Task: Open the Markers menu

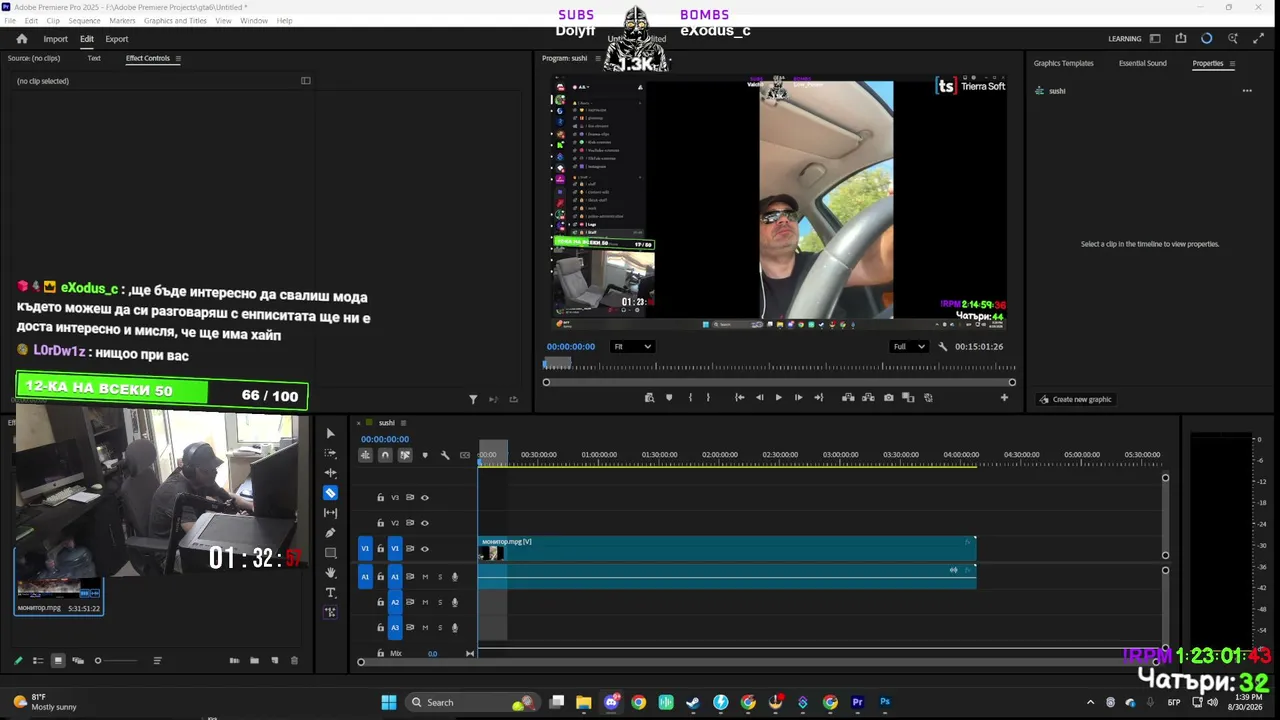Action: [122, 21]
